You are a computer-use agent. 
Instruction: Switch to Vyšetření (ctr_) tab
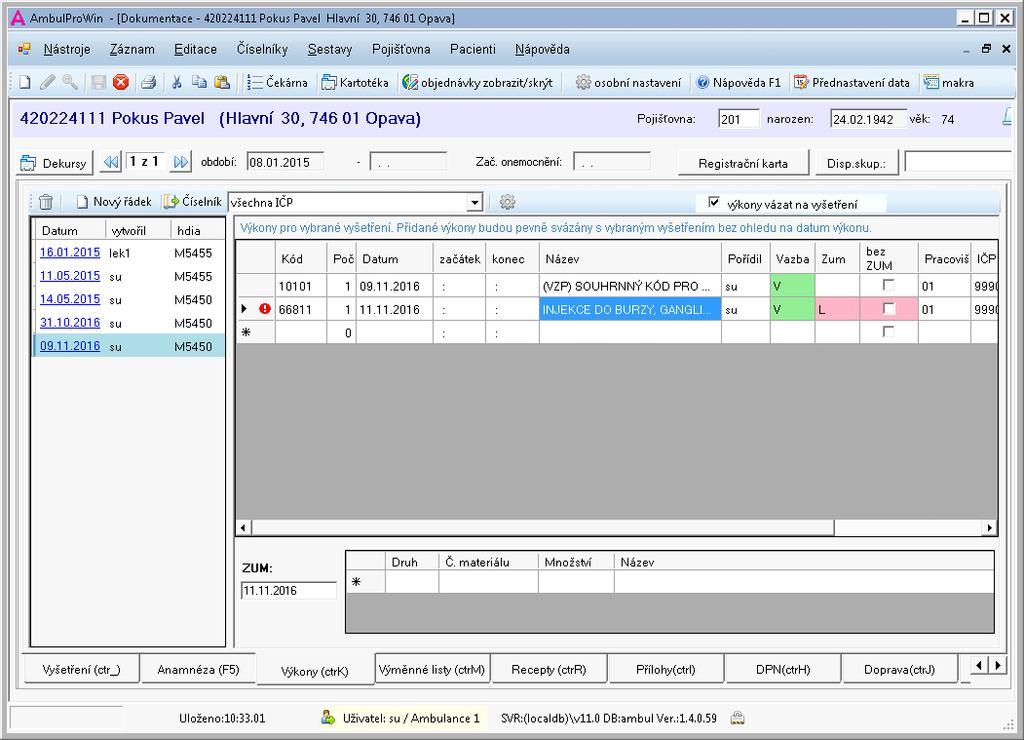tap(81, 669)
